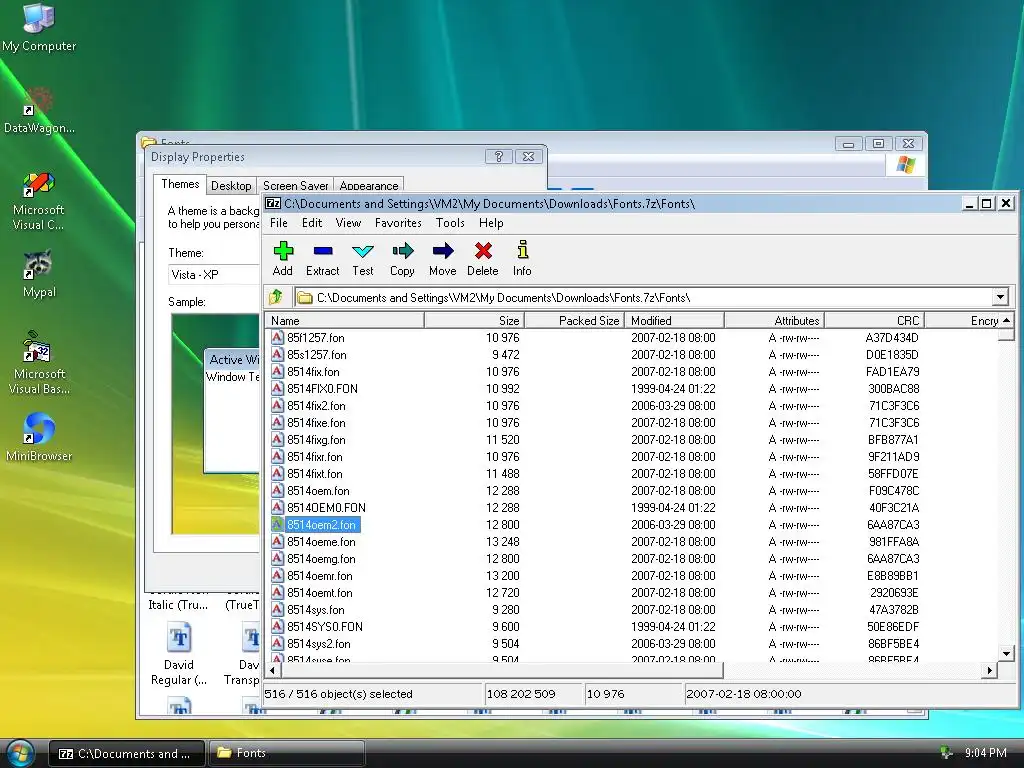1024x768 pixels.
Task: Select the file 8514oemt.fon
Action: [x=319, y=592]
